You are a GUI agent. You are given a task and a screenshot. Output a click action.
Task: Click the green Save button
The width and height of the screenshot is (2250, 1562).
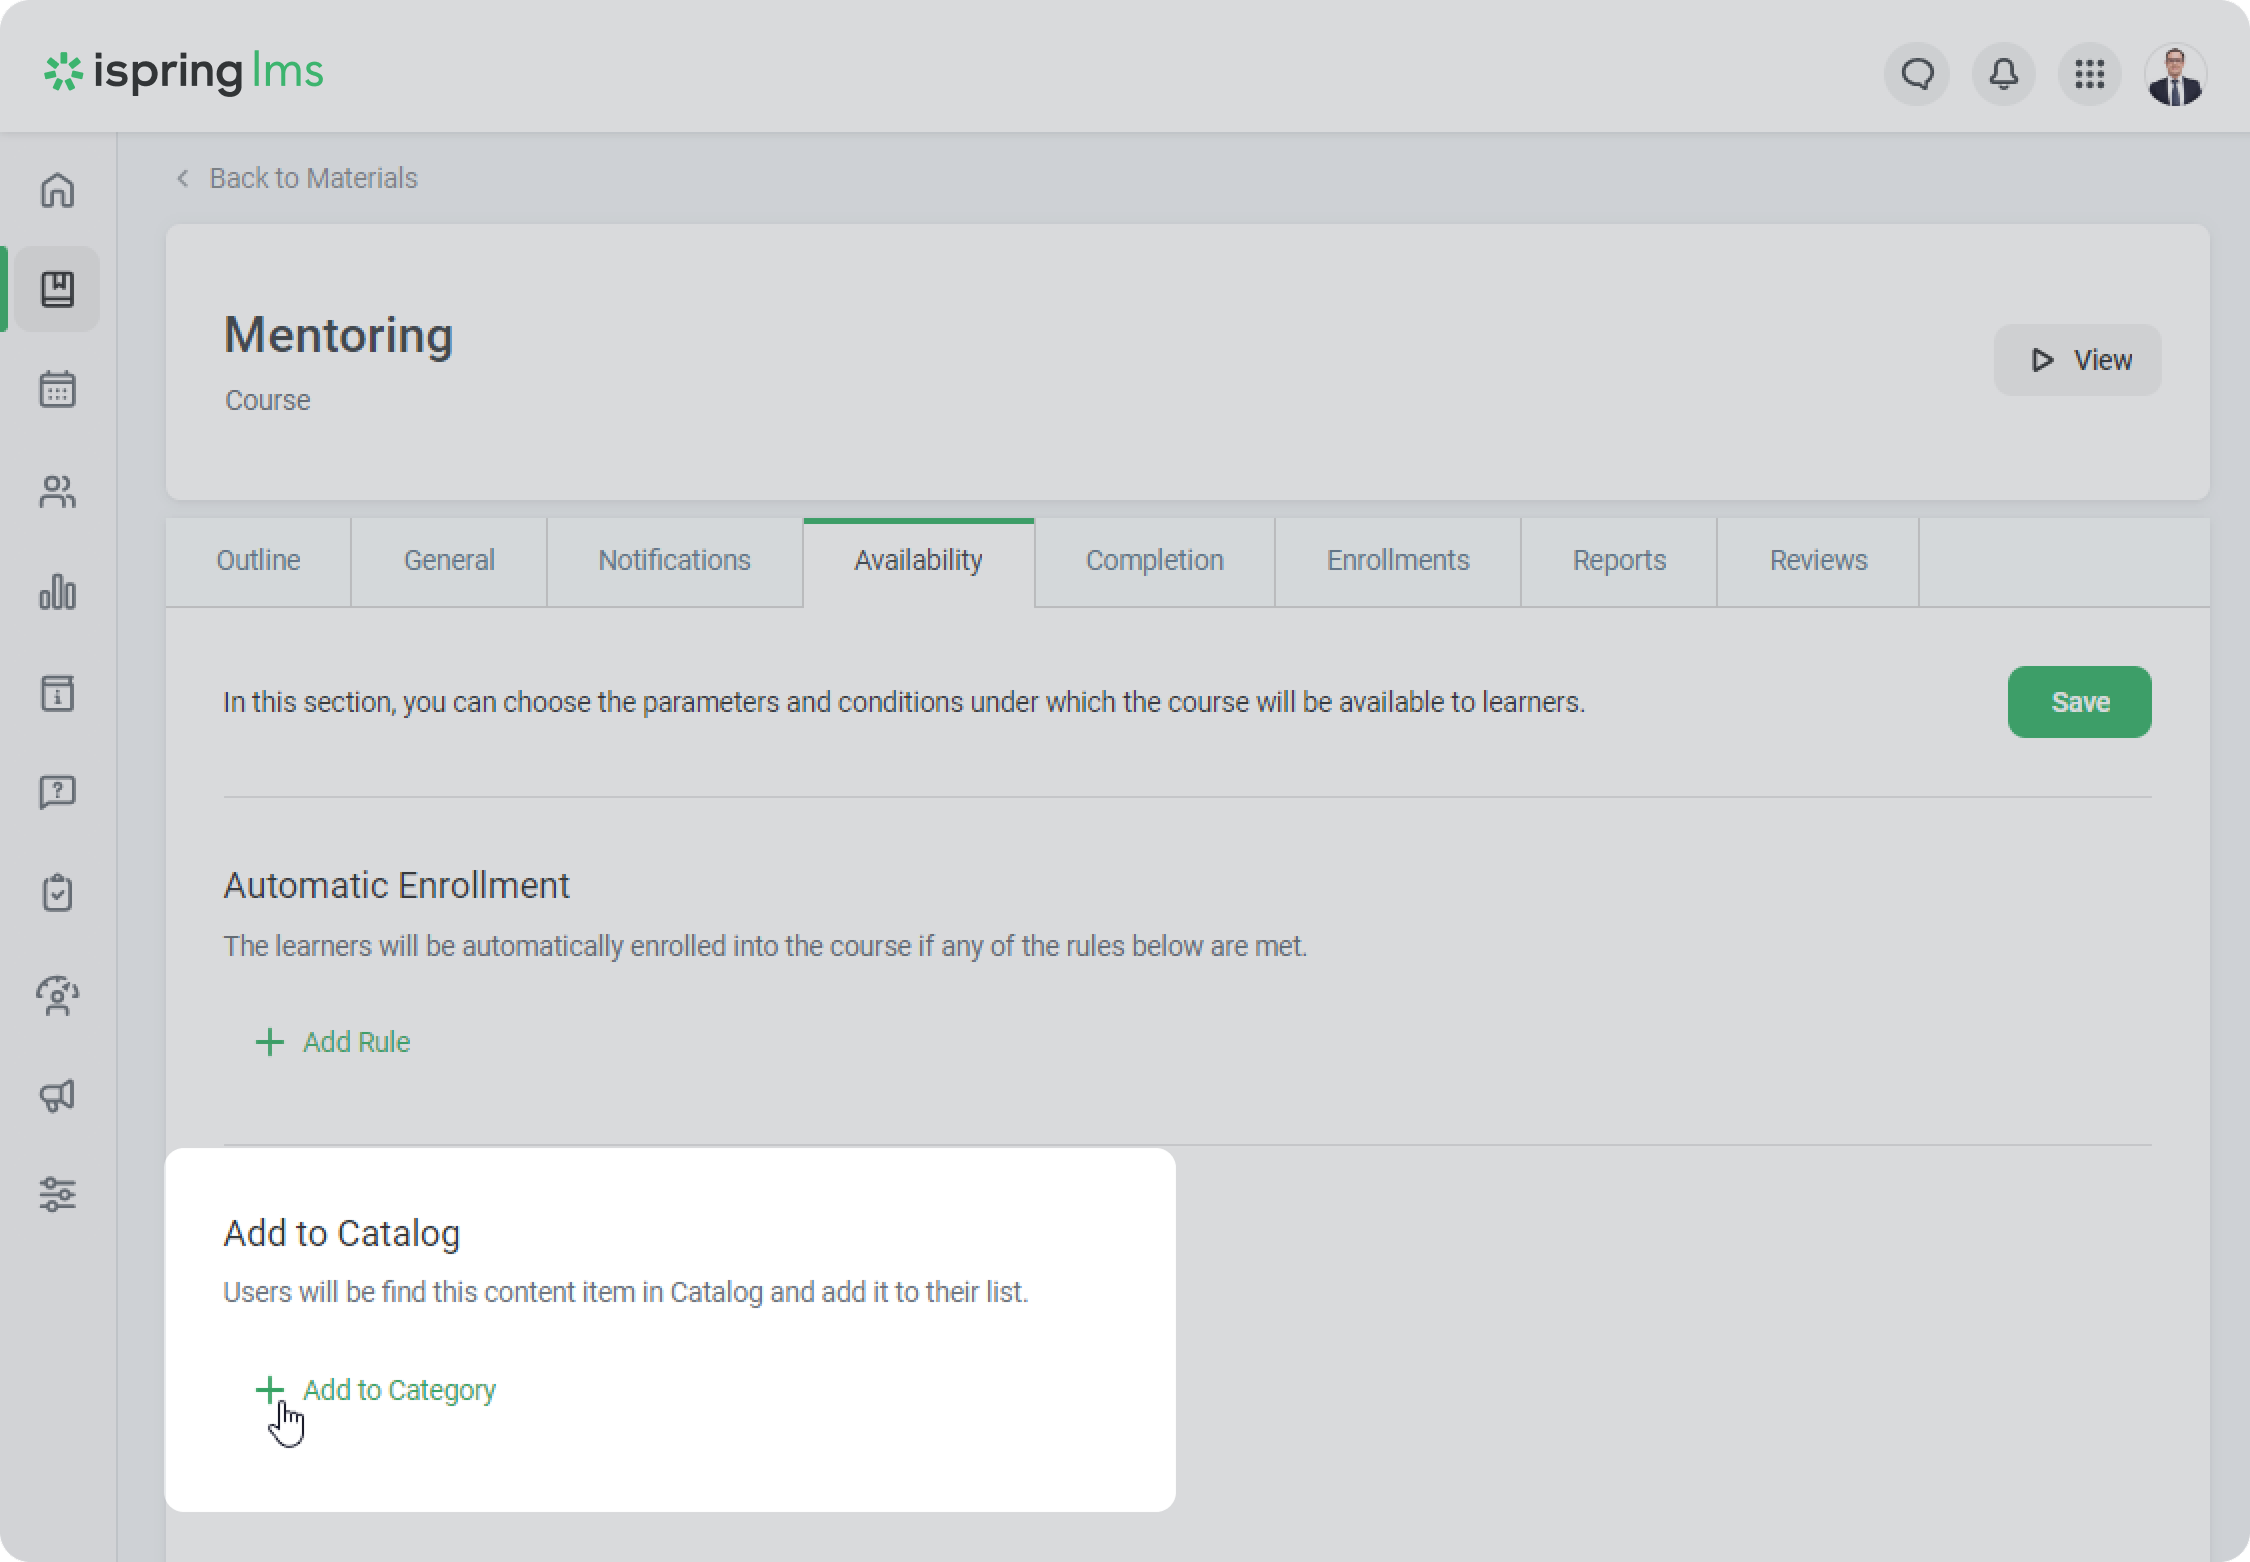click(2079, 702)
